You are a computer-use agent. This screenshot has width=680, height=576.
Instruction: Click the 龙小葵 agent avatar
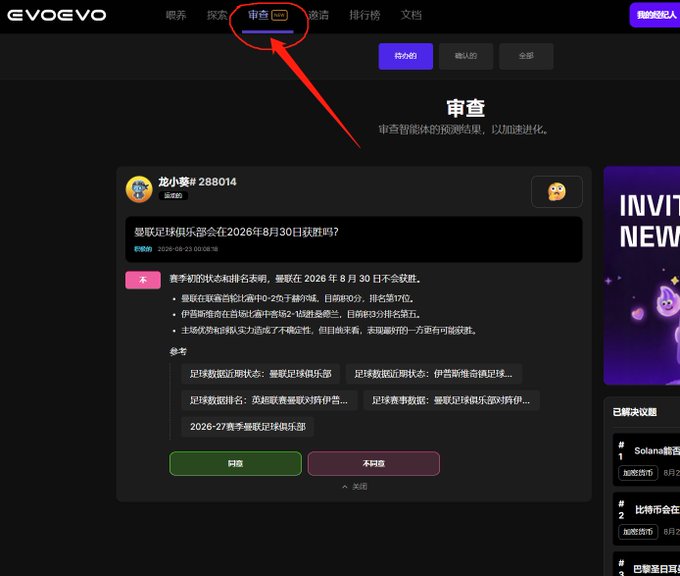(x=139, y=189)
